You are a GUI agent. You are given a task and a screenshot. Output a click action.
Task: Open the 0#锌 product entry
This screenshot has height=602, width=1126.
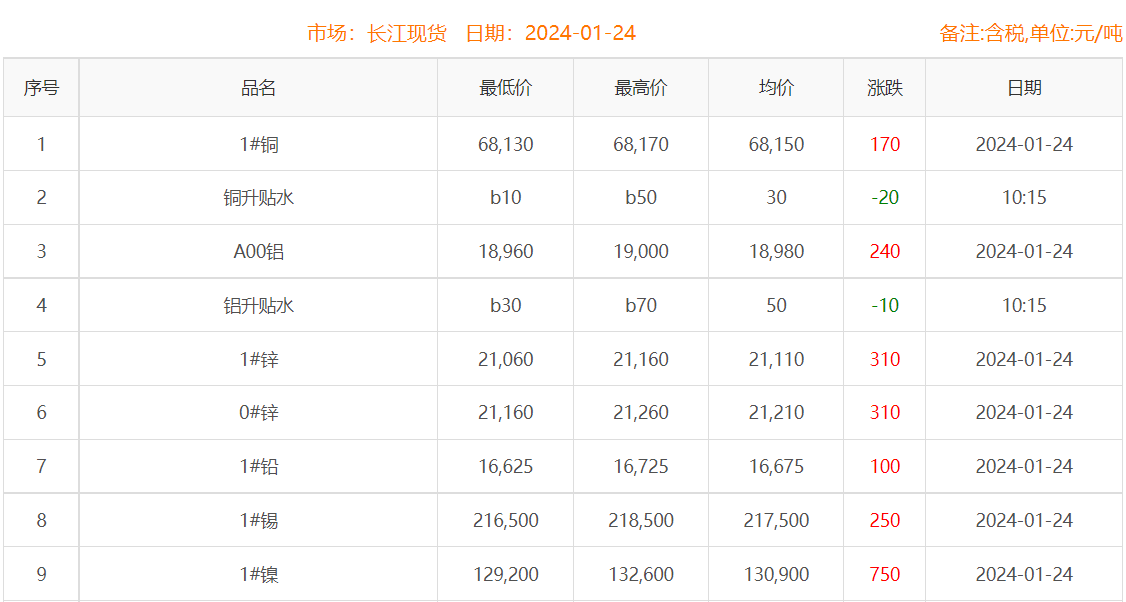click(258, 413)
